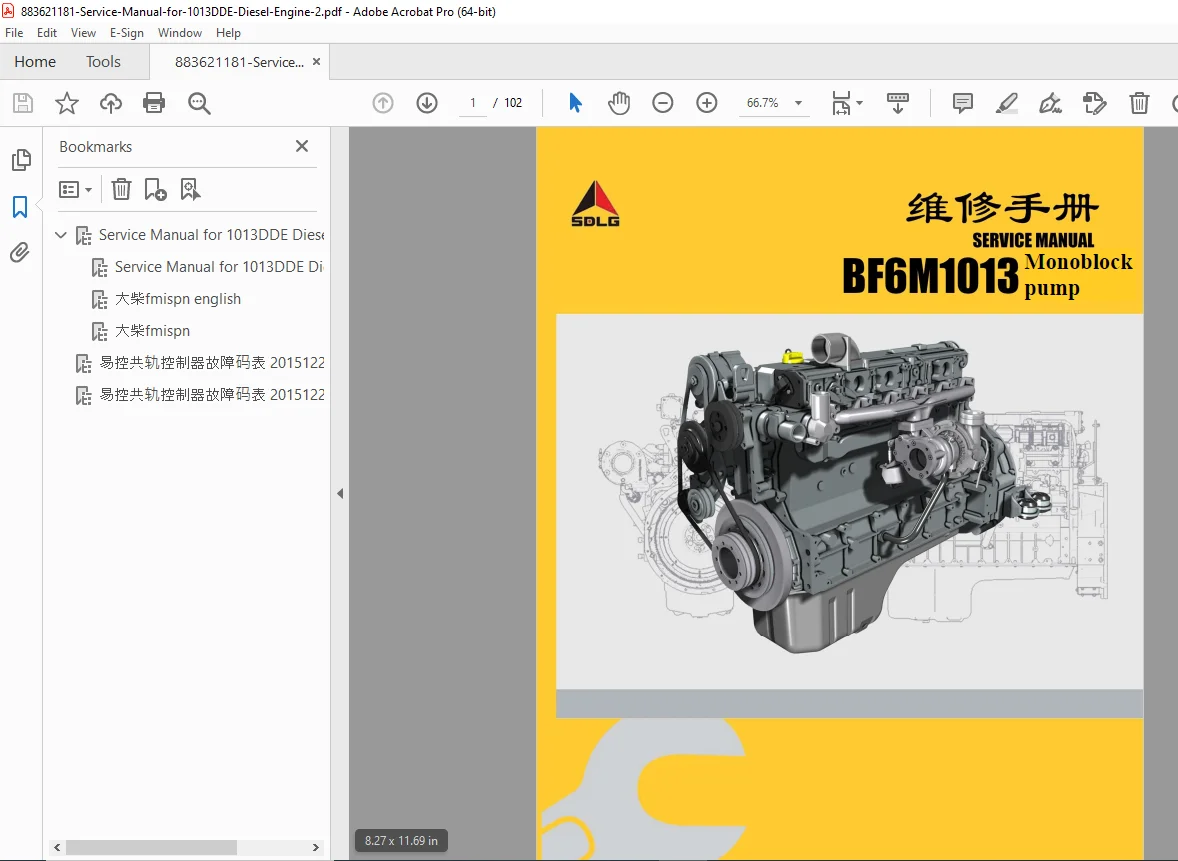Open the 大柴fmispn bookmark without english

coord(153,331)
